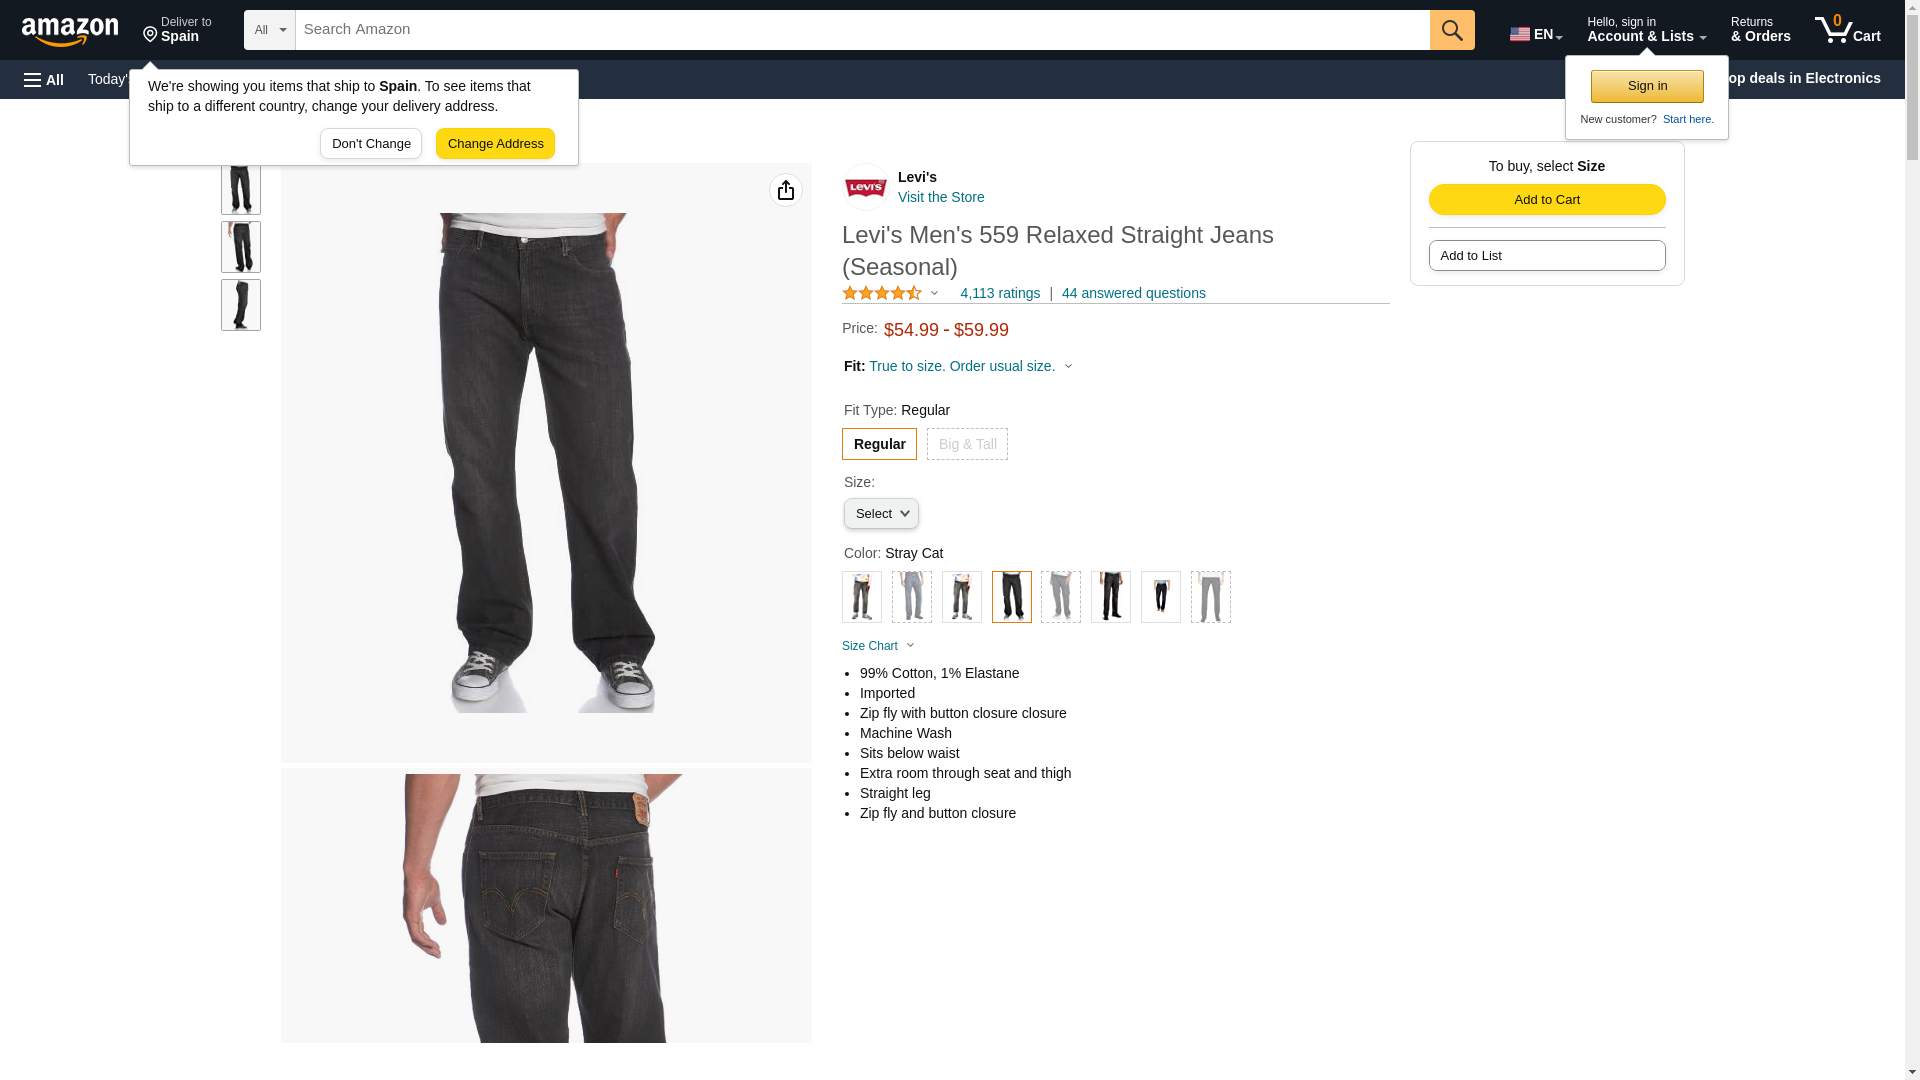
Task: Click the Levi's brand logo
Action: point(865,187)
